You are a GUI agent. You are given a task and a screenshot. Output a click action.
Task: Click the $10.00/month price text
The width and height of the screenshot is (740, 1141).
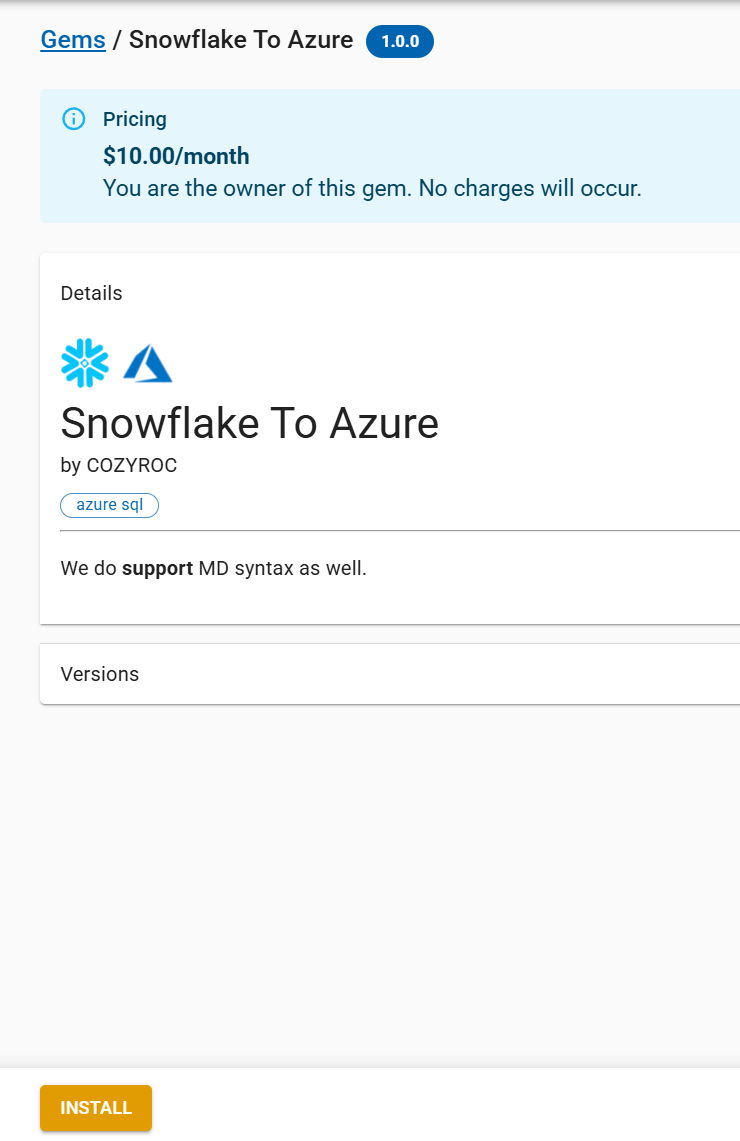(x=176, y=156)
